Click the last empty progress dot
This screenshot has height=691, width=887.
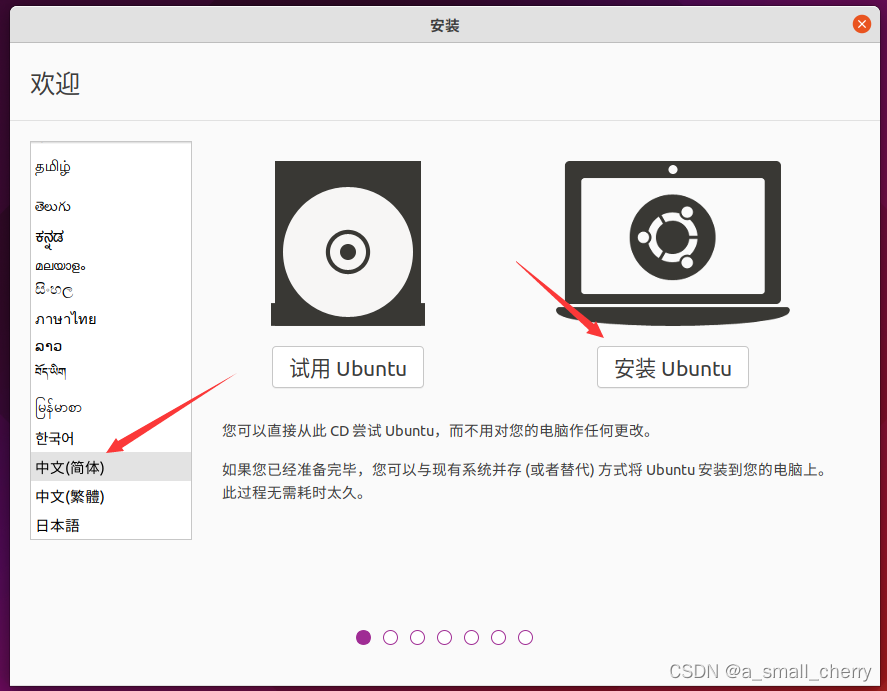[526, 637]
